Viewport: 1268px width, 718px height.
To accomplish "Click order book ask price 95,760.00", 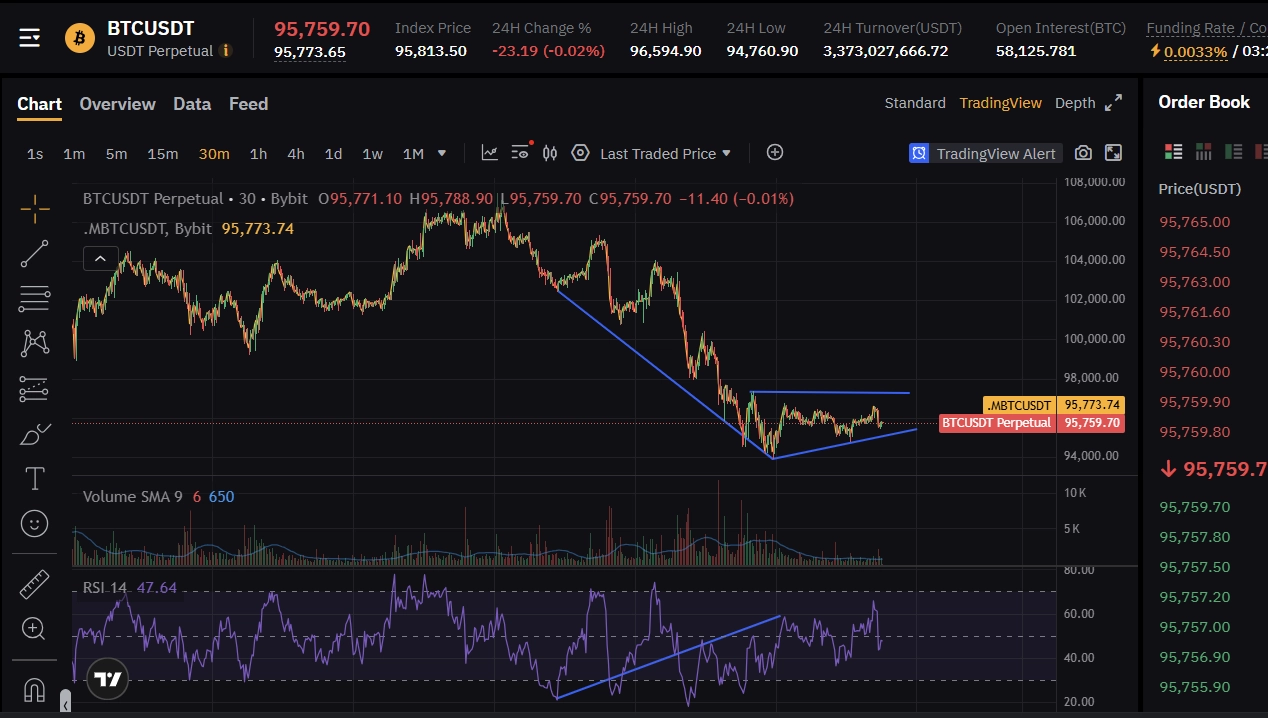I will tap(1194, 372).
